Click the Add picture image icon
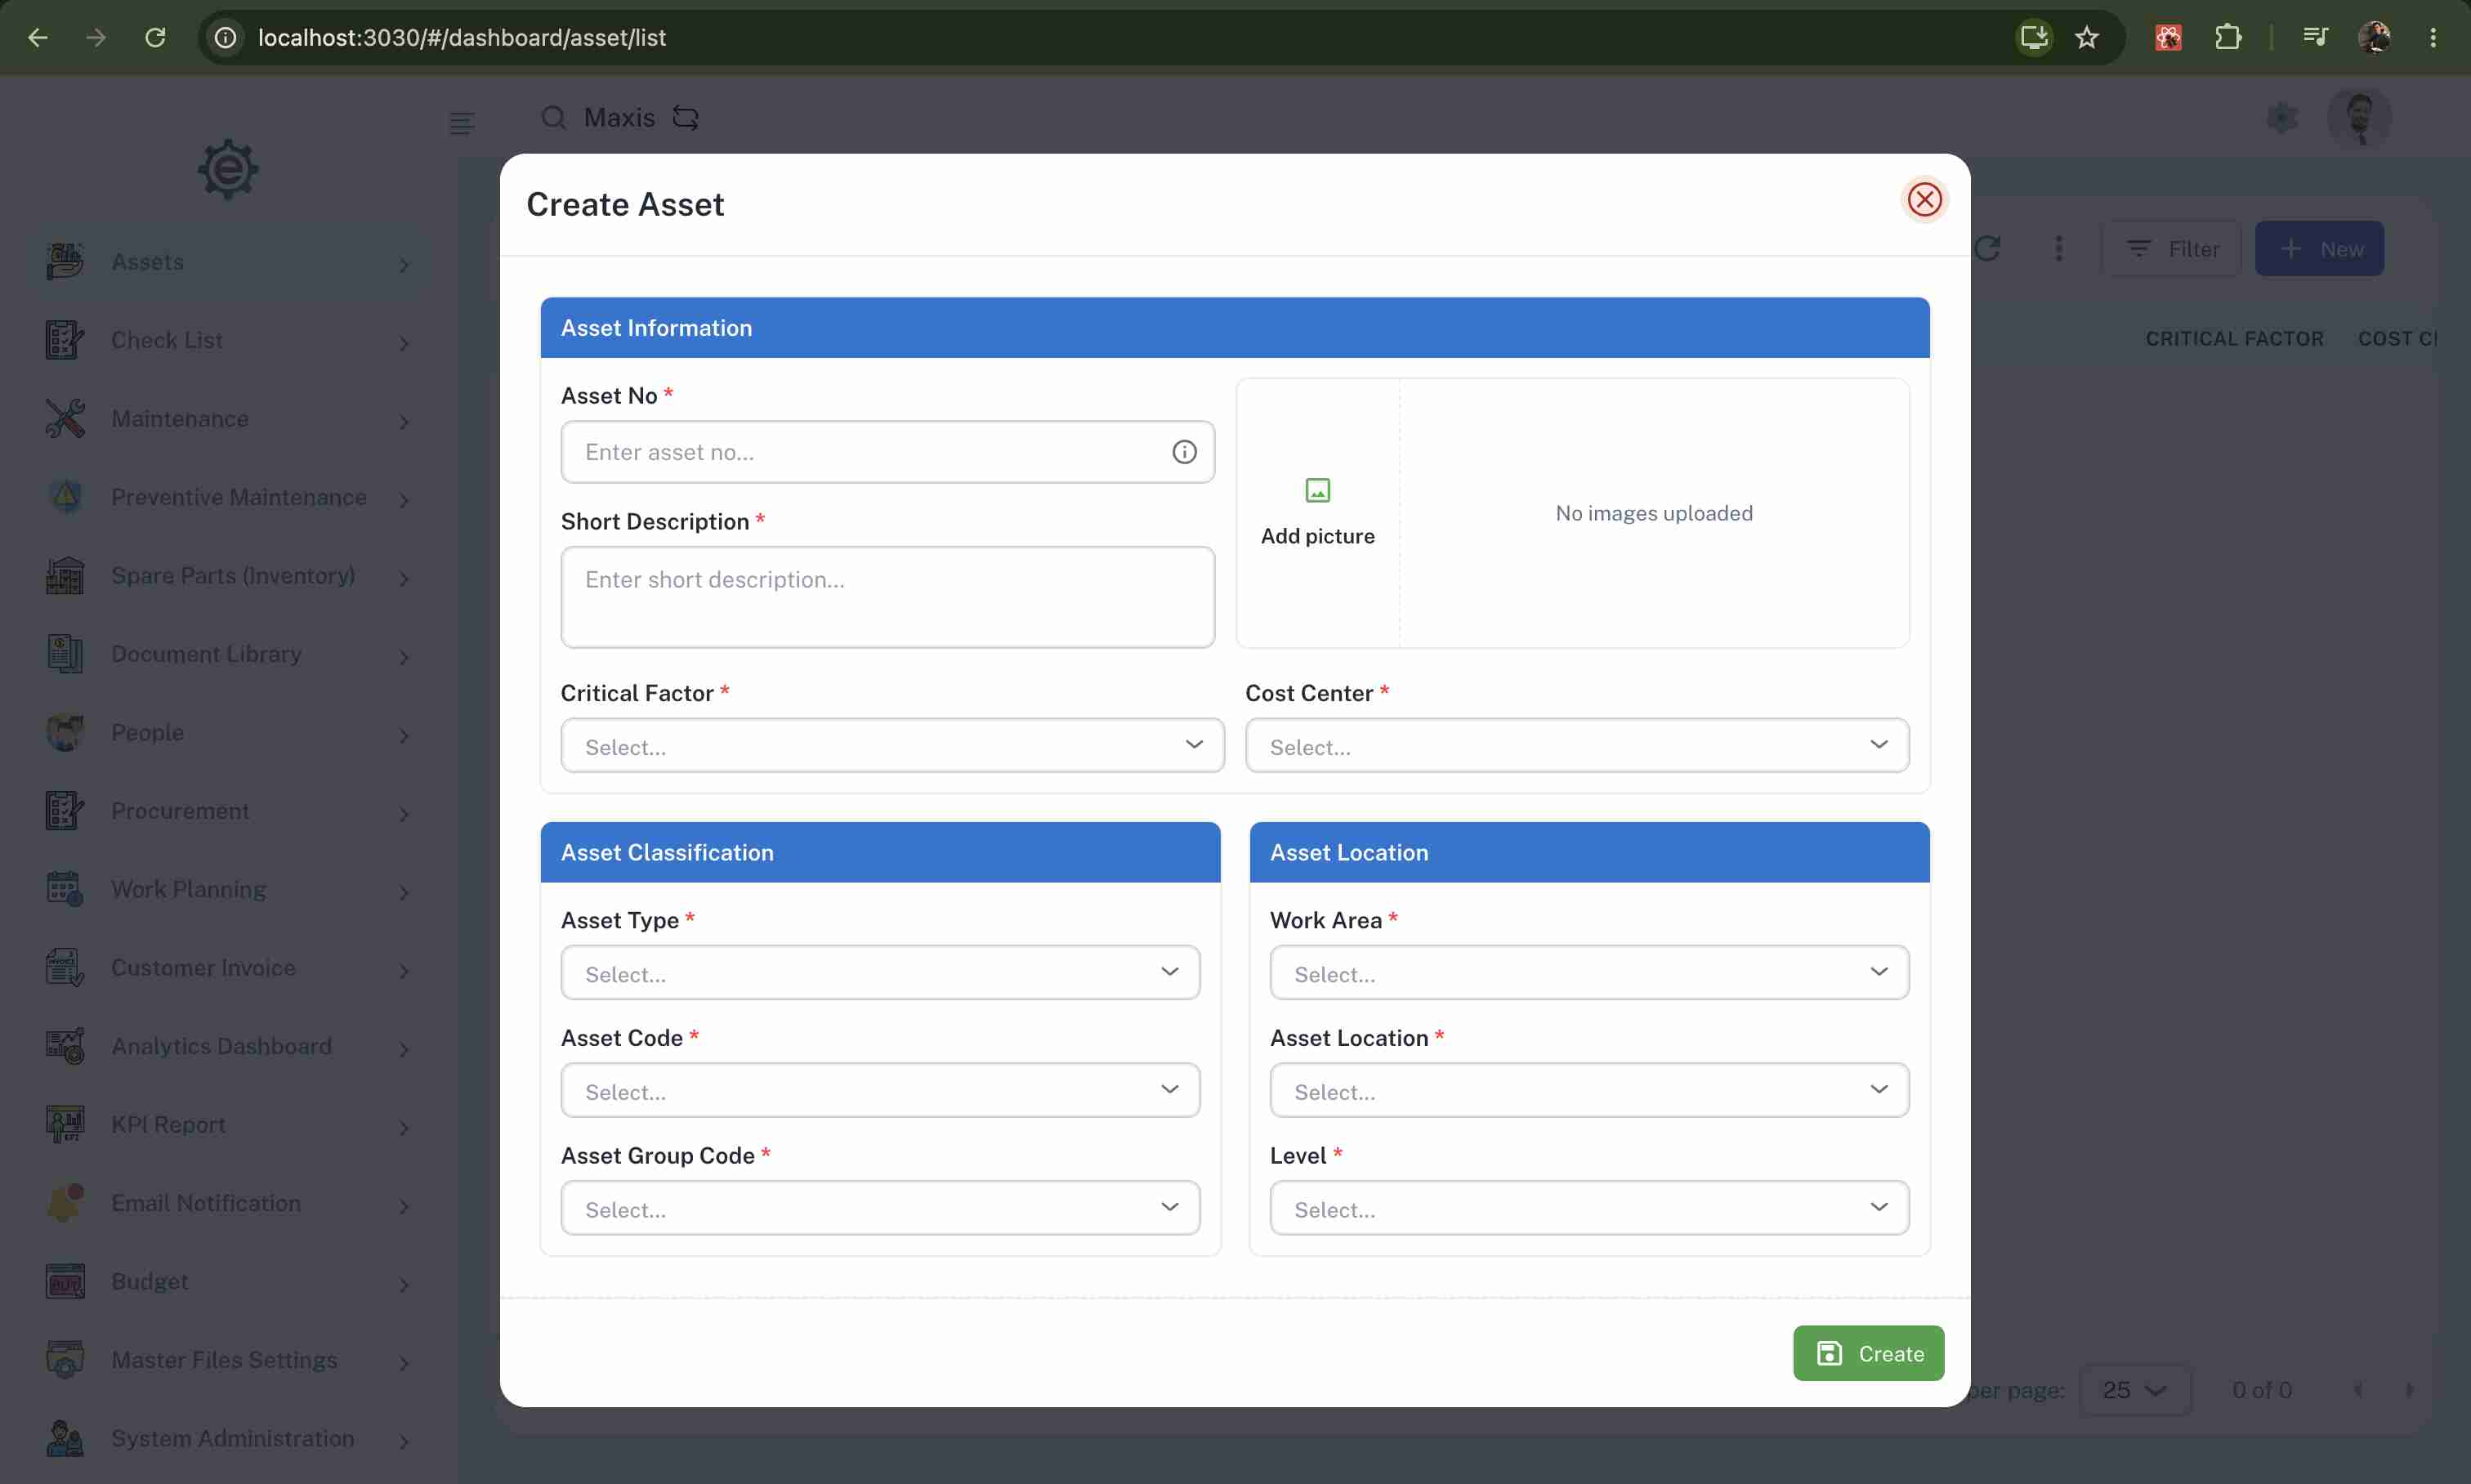 pyautogui.click(x=1317, y=490)
